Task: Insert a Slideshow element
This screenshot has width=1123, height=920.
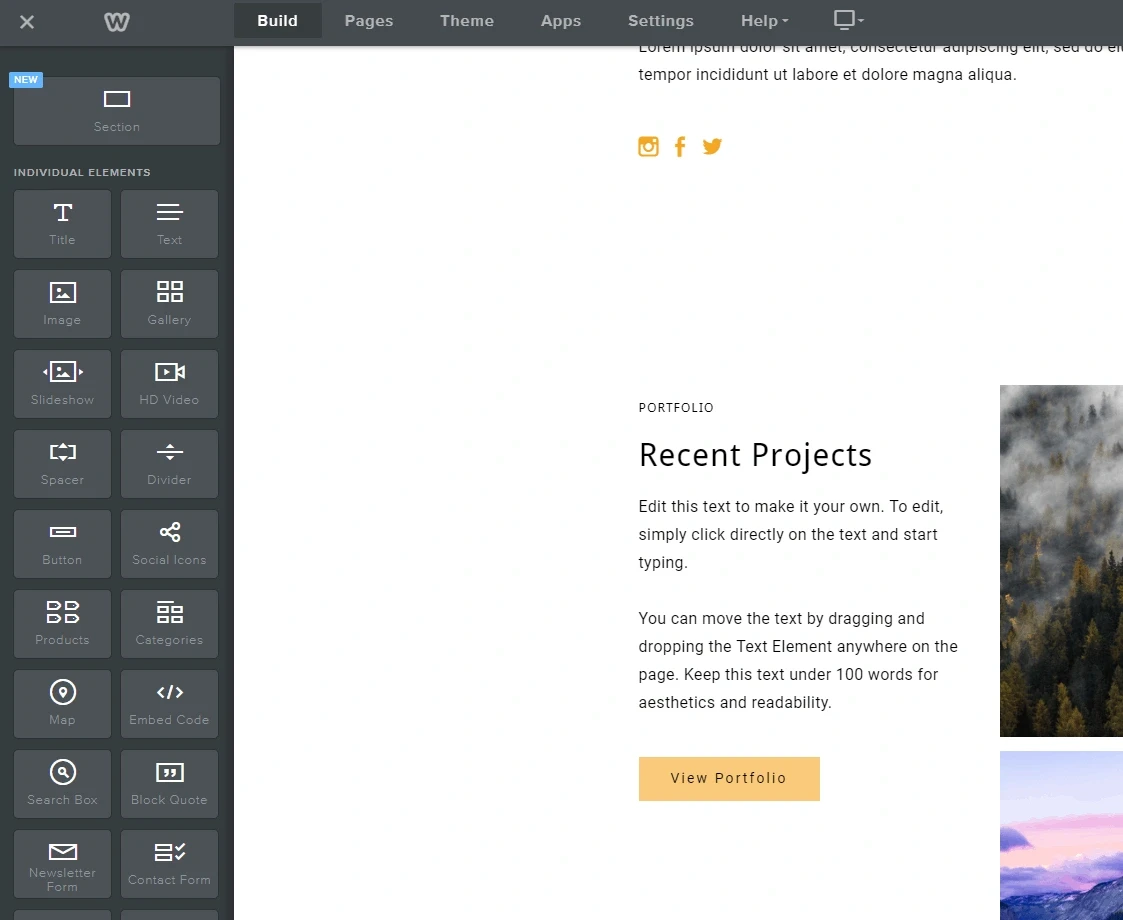Action: pyautogui.click(x=62, y=383)
